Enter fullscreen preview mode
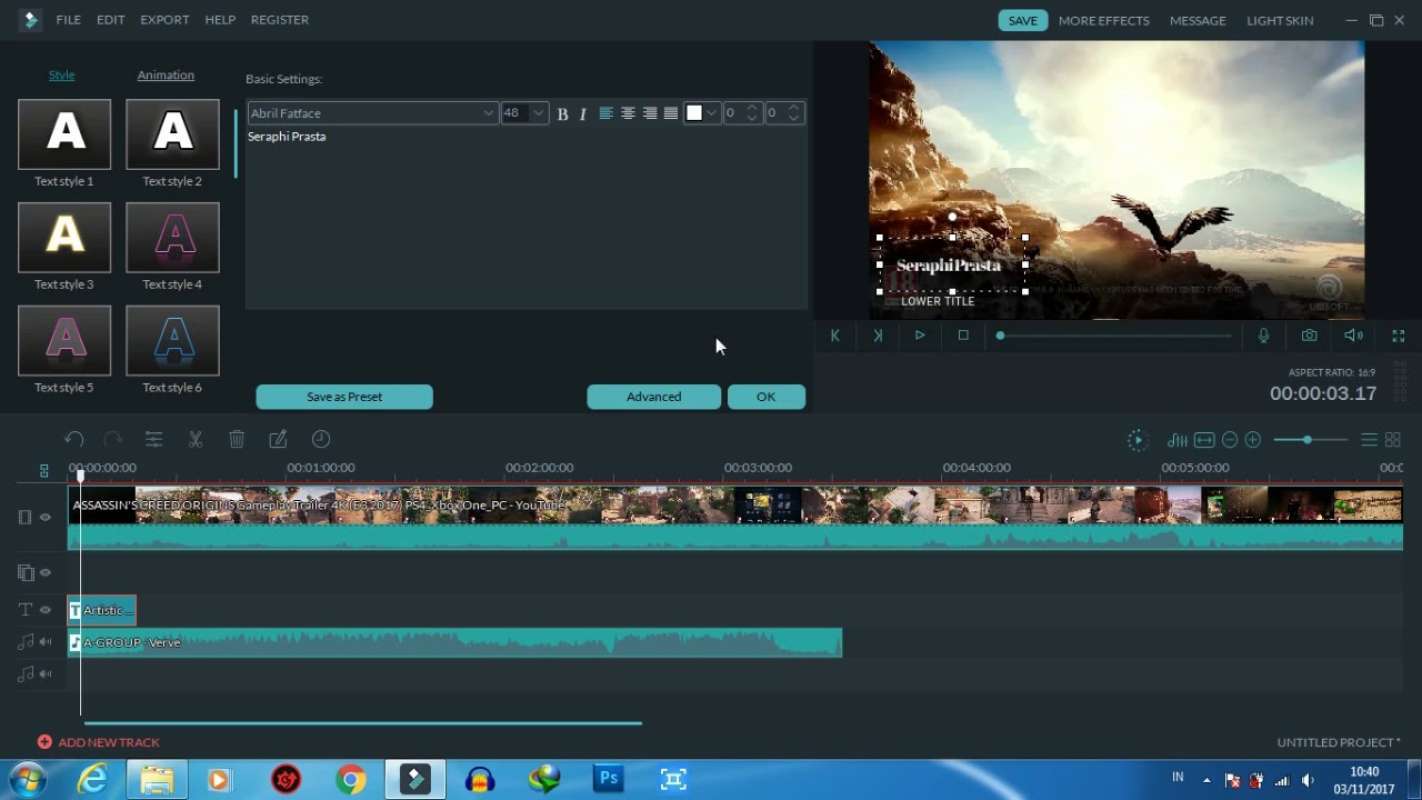 [x=1398, y=336]
